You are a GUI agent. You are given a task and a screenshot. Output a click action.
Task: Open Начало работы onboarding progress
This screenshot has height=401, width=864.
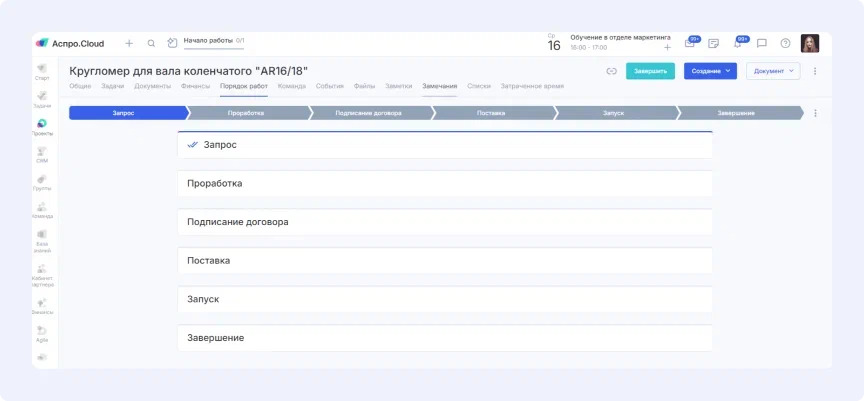pos(214,41)
